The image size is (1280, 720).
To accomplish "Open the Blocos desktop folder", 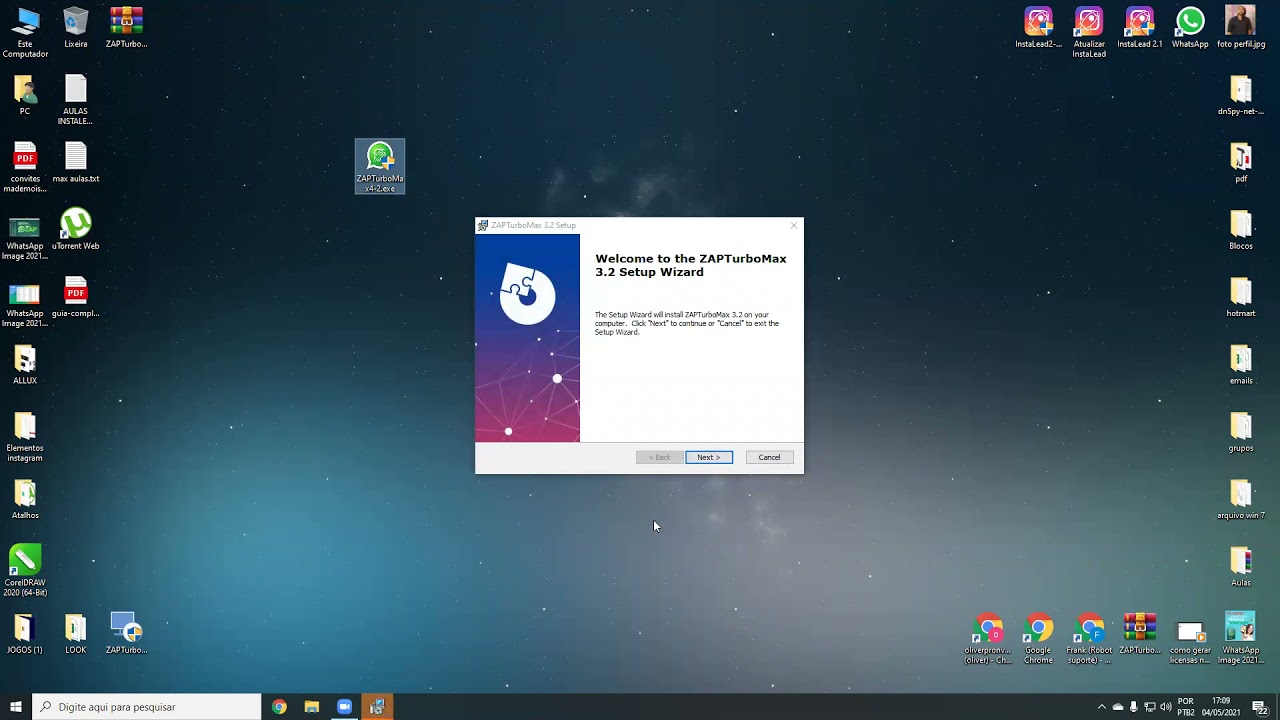I will pyautogui.click(x=1241, y=229).
